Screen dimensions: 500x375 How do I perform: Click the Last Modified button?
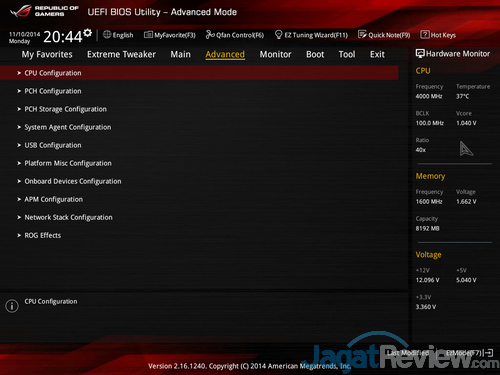pyautogui.click(x=408, y=353)
